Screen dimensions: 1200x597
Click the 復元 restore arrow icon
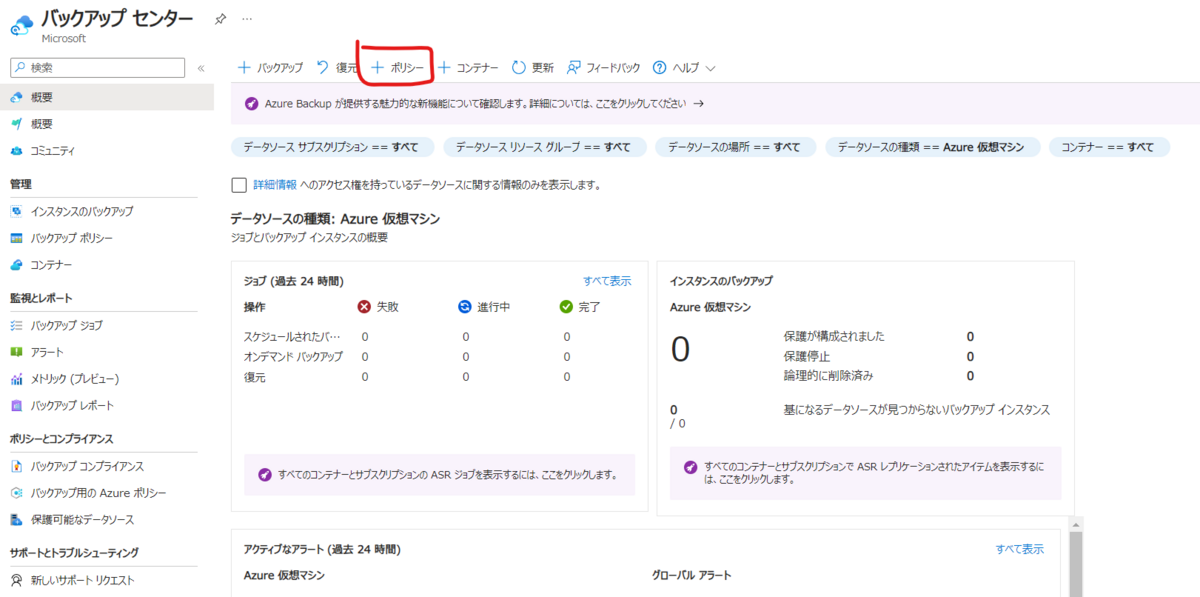coord(322,68)
